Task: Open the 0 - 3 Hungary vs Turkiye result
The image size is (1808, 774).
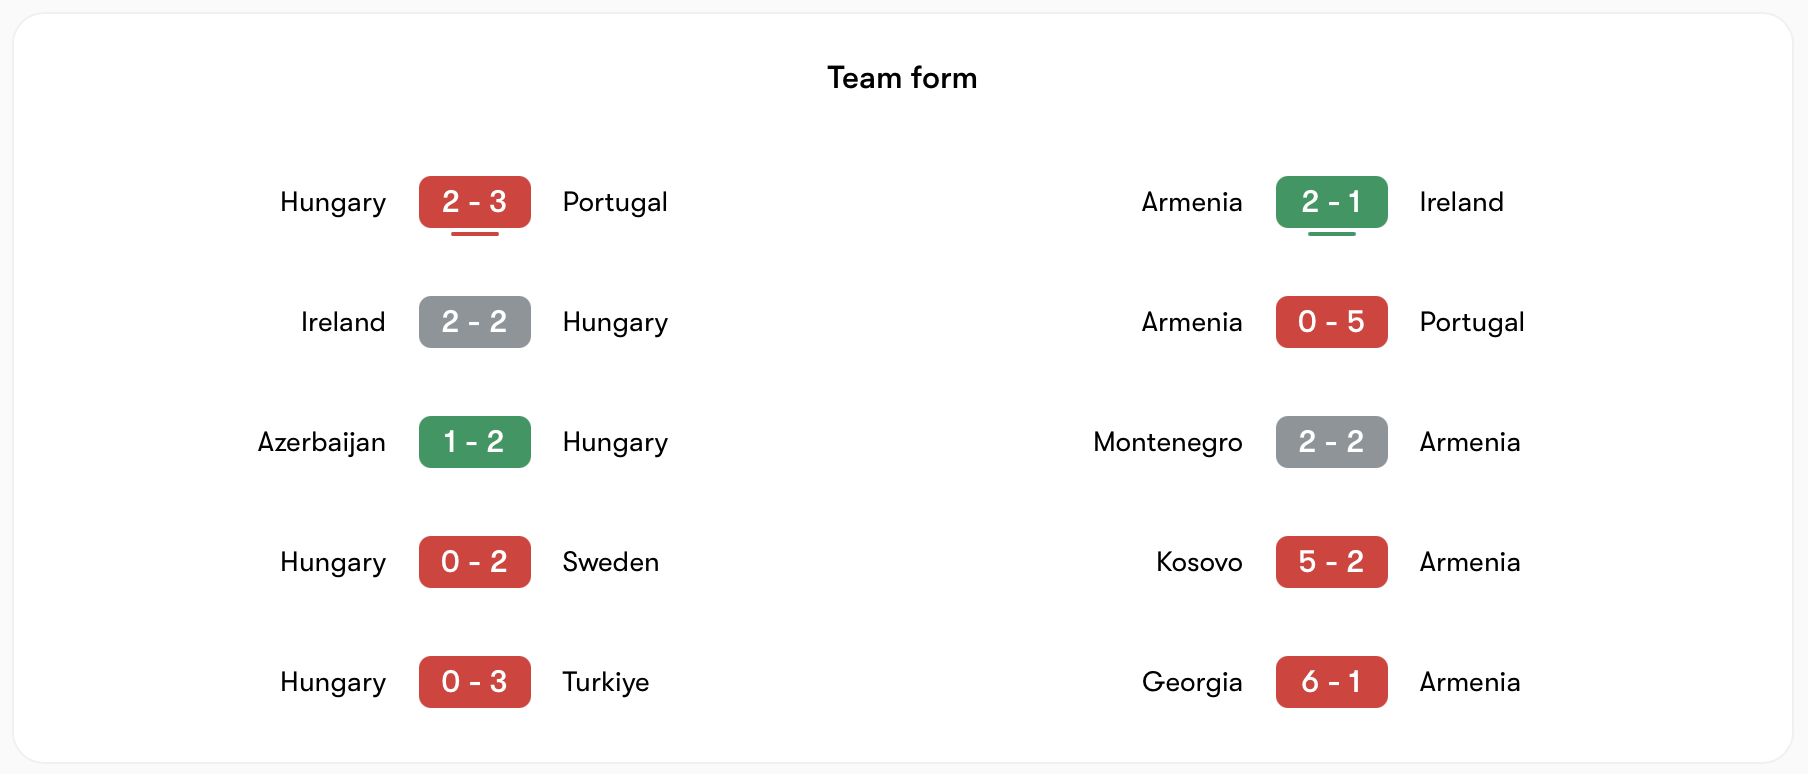Action: pyautogui.click(x=474, y=682)
